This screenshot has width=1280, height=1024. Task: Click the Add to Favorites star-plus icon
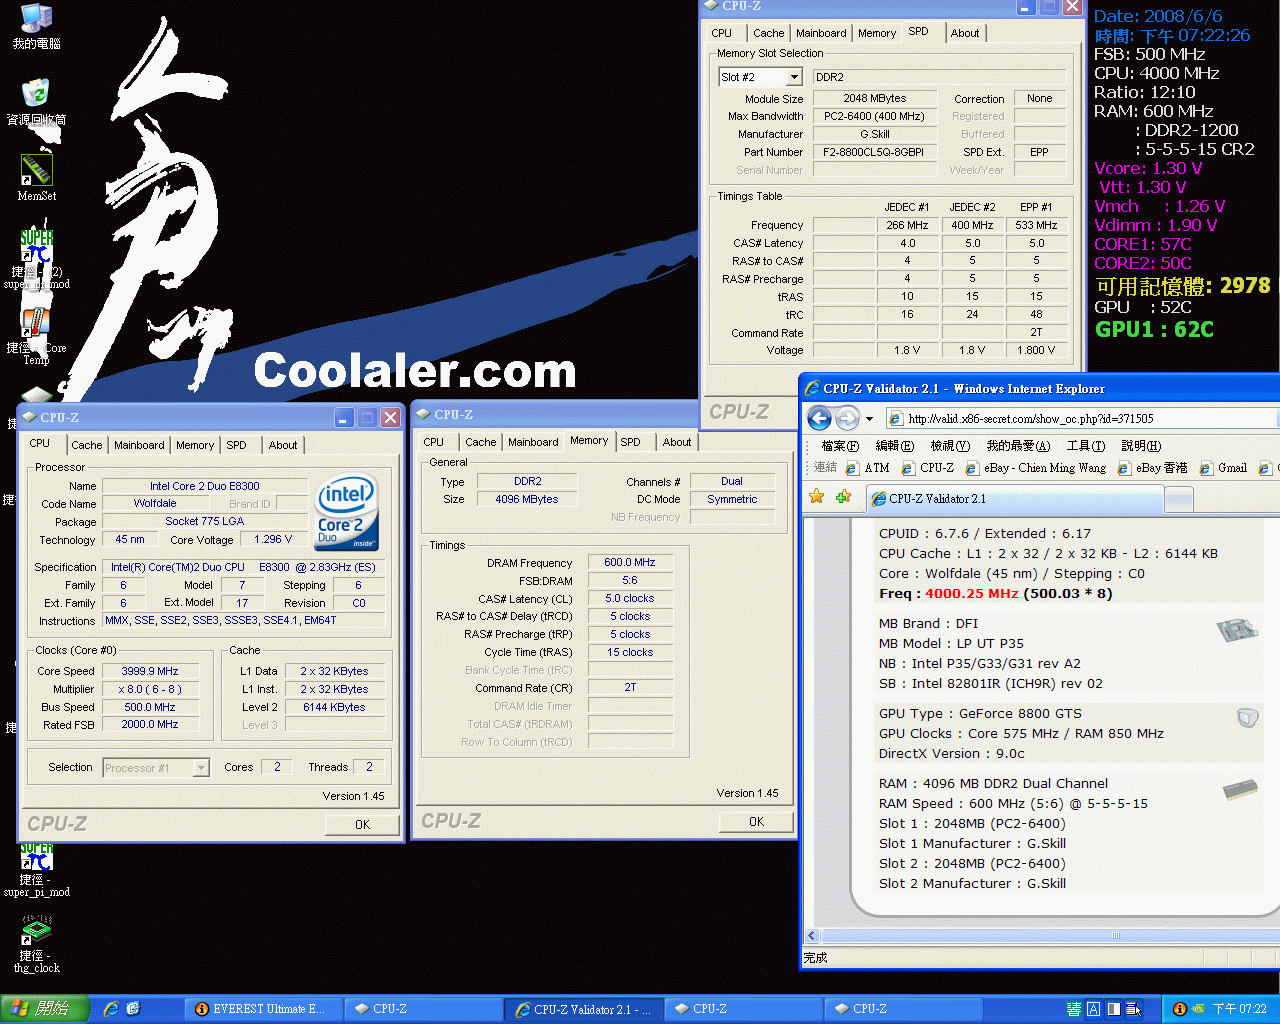pyautogui.click(x=843, y=497)
